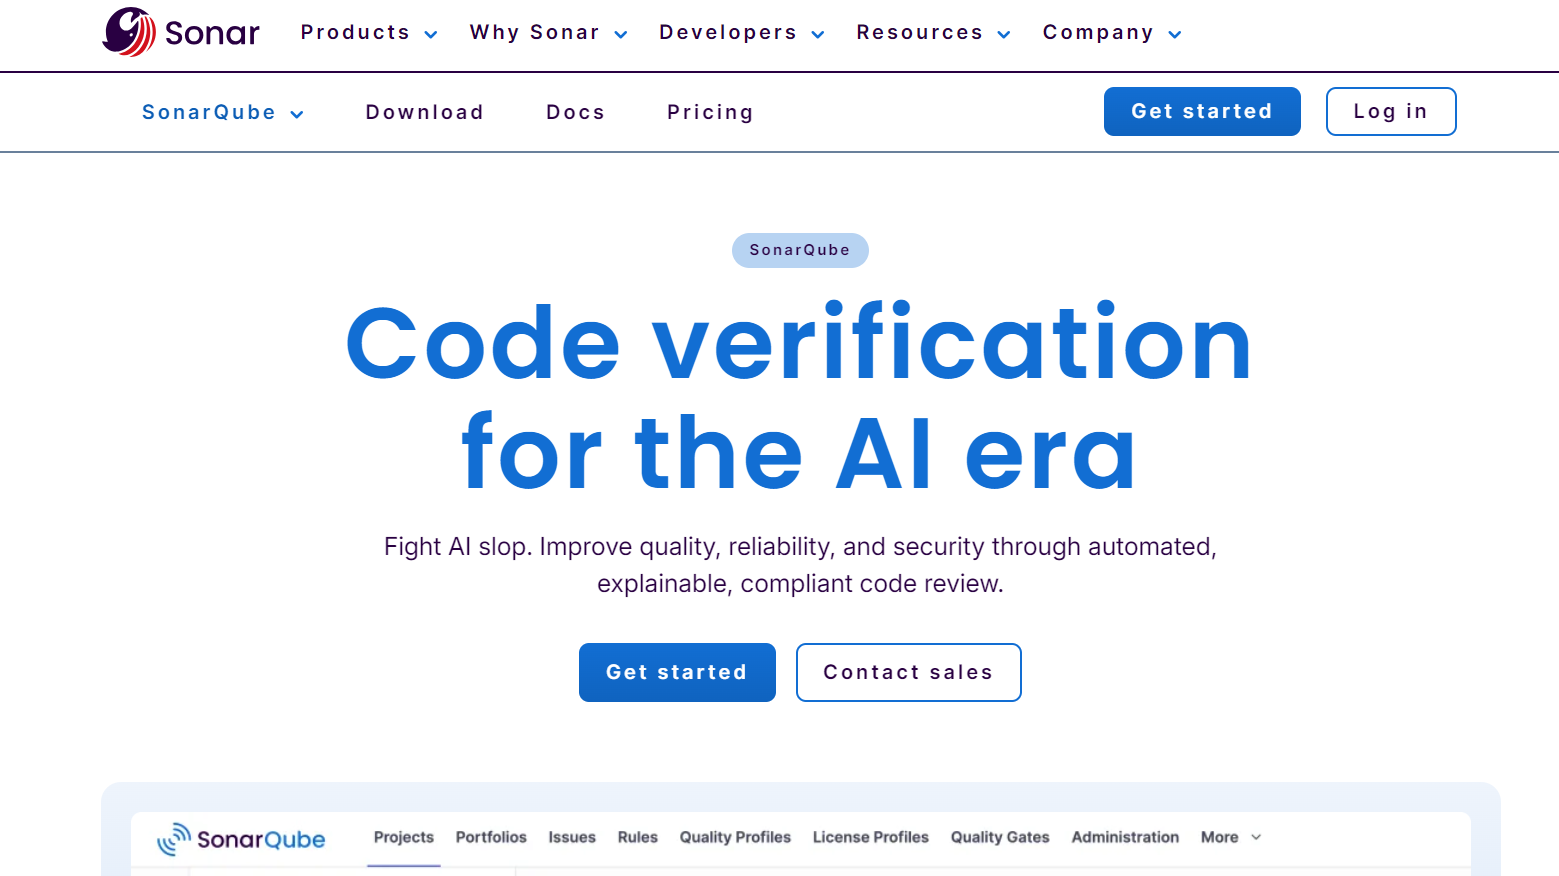This screenshot has height=876, width=1559.
Task: Click the Log in button
Action: (x=1390, y=111)
